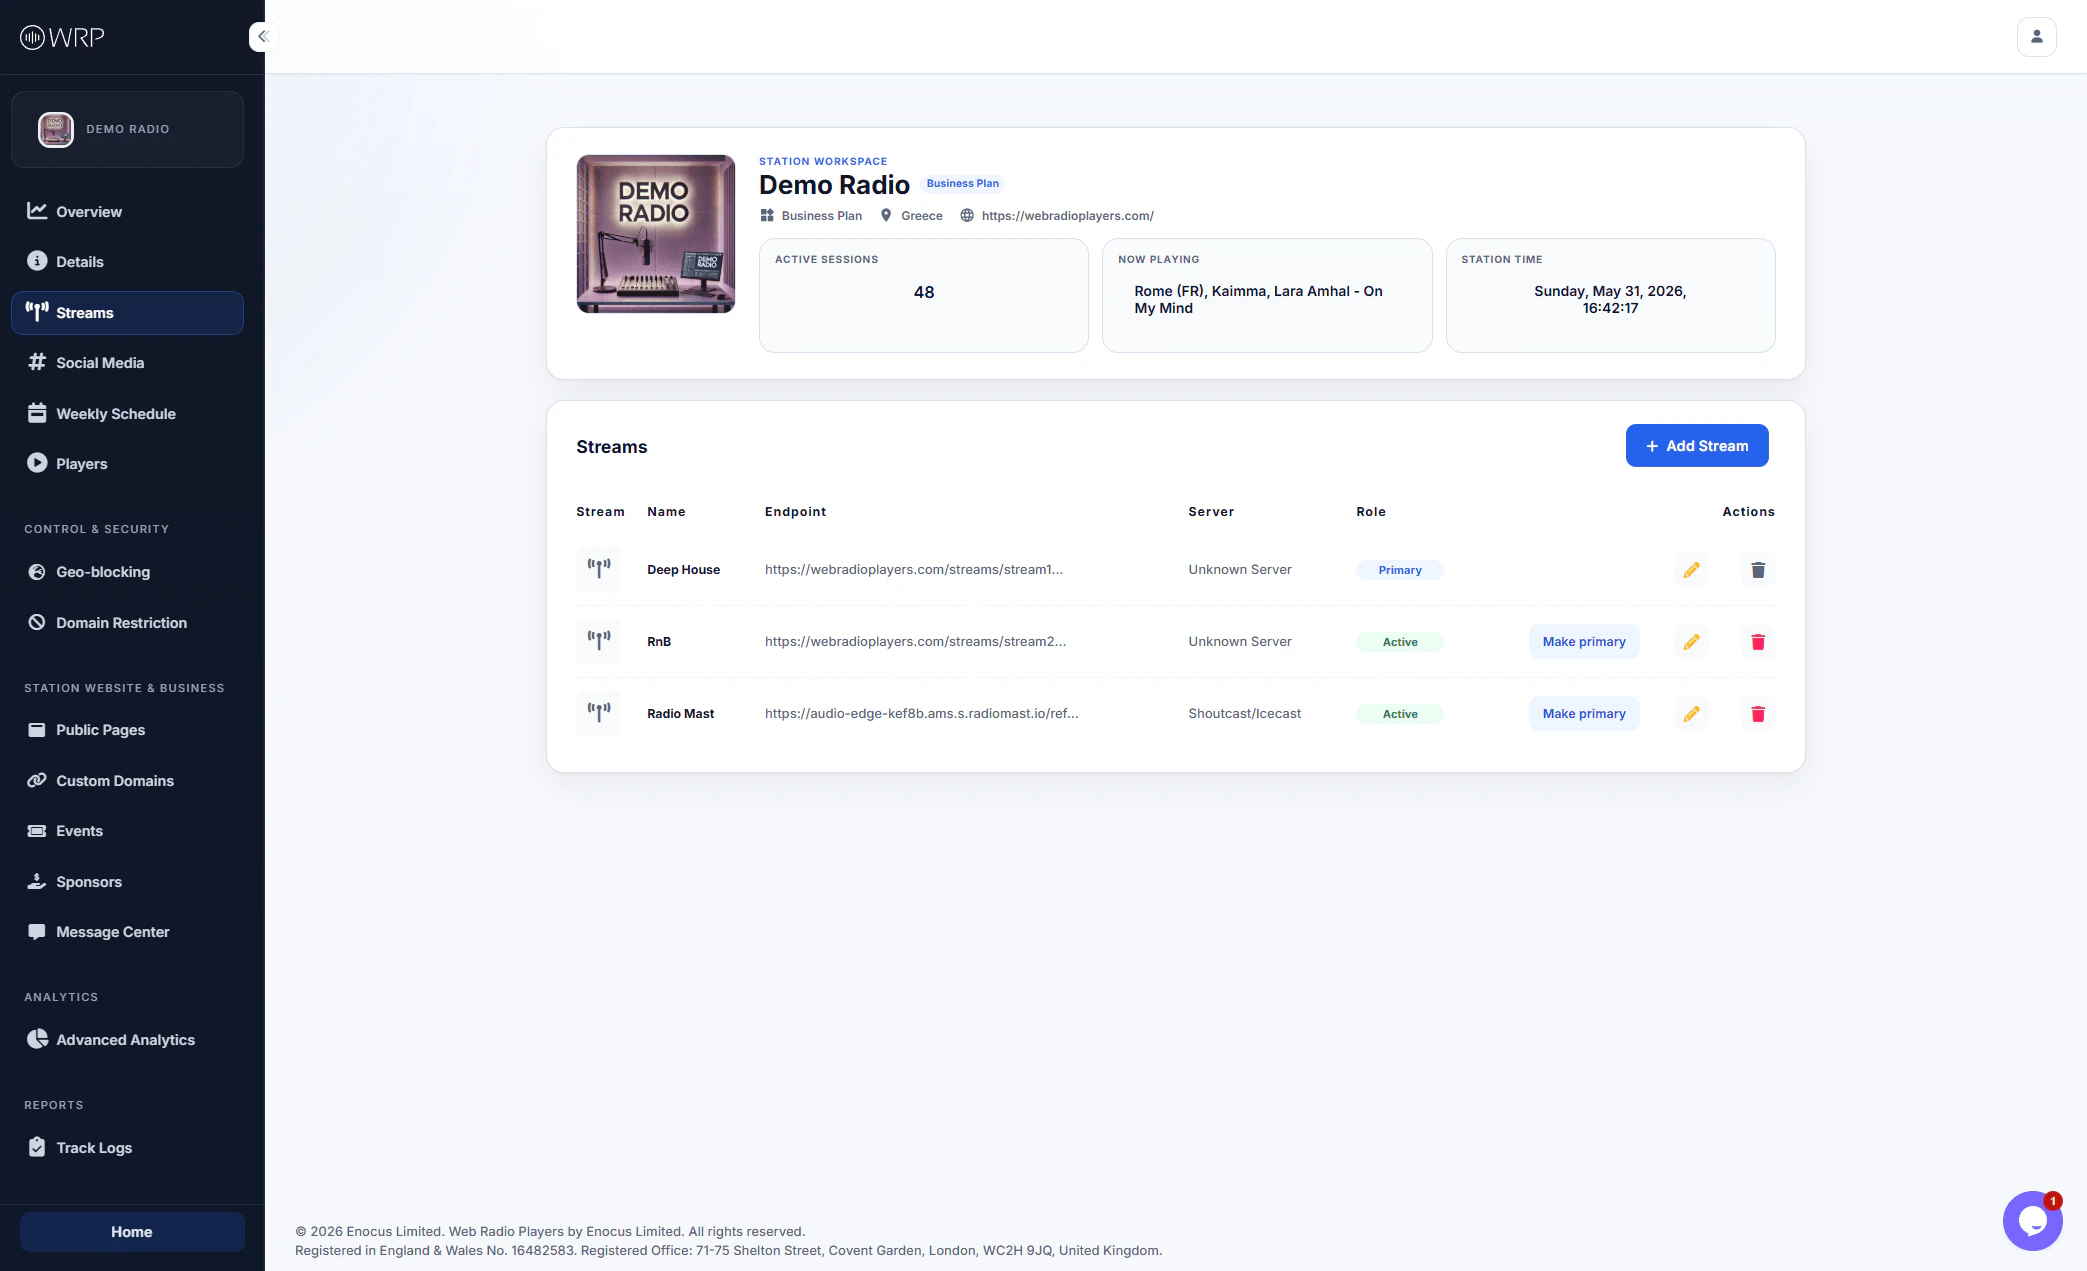Edit the Deep House stream

1691,570
